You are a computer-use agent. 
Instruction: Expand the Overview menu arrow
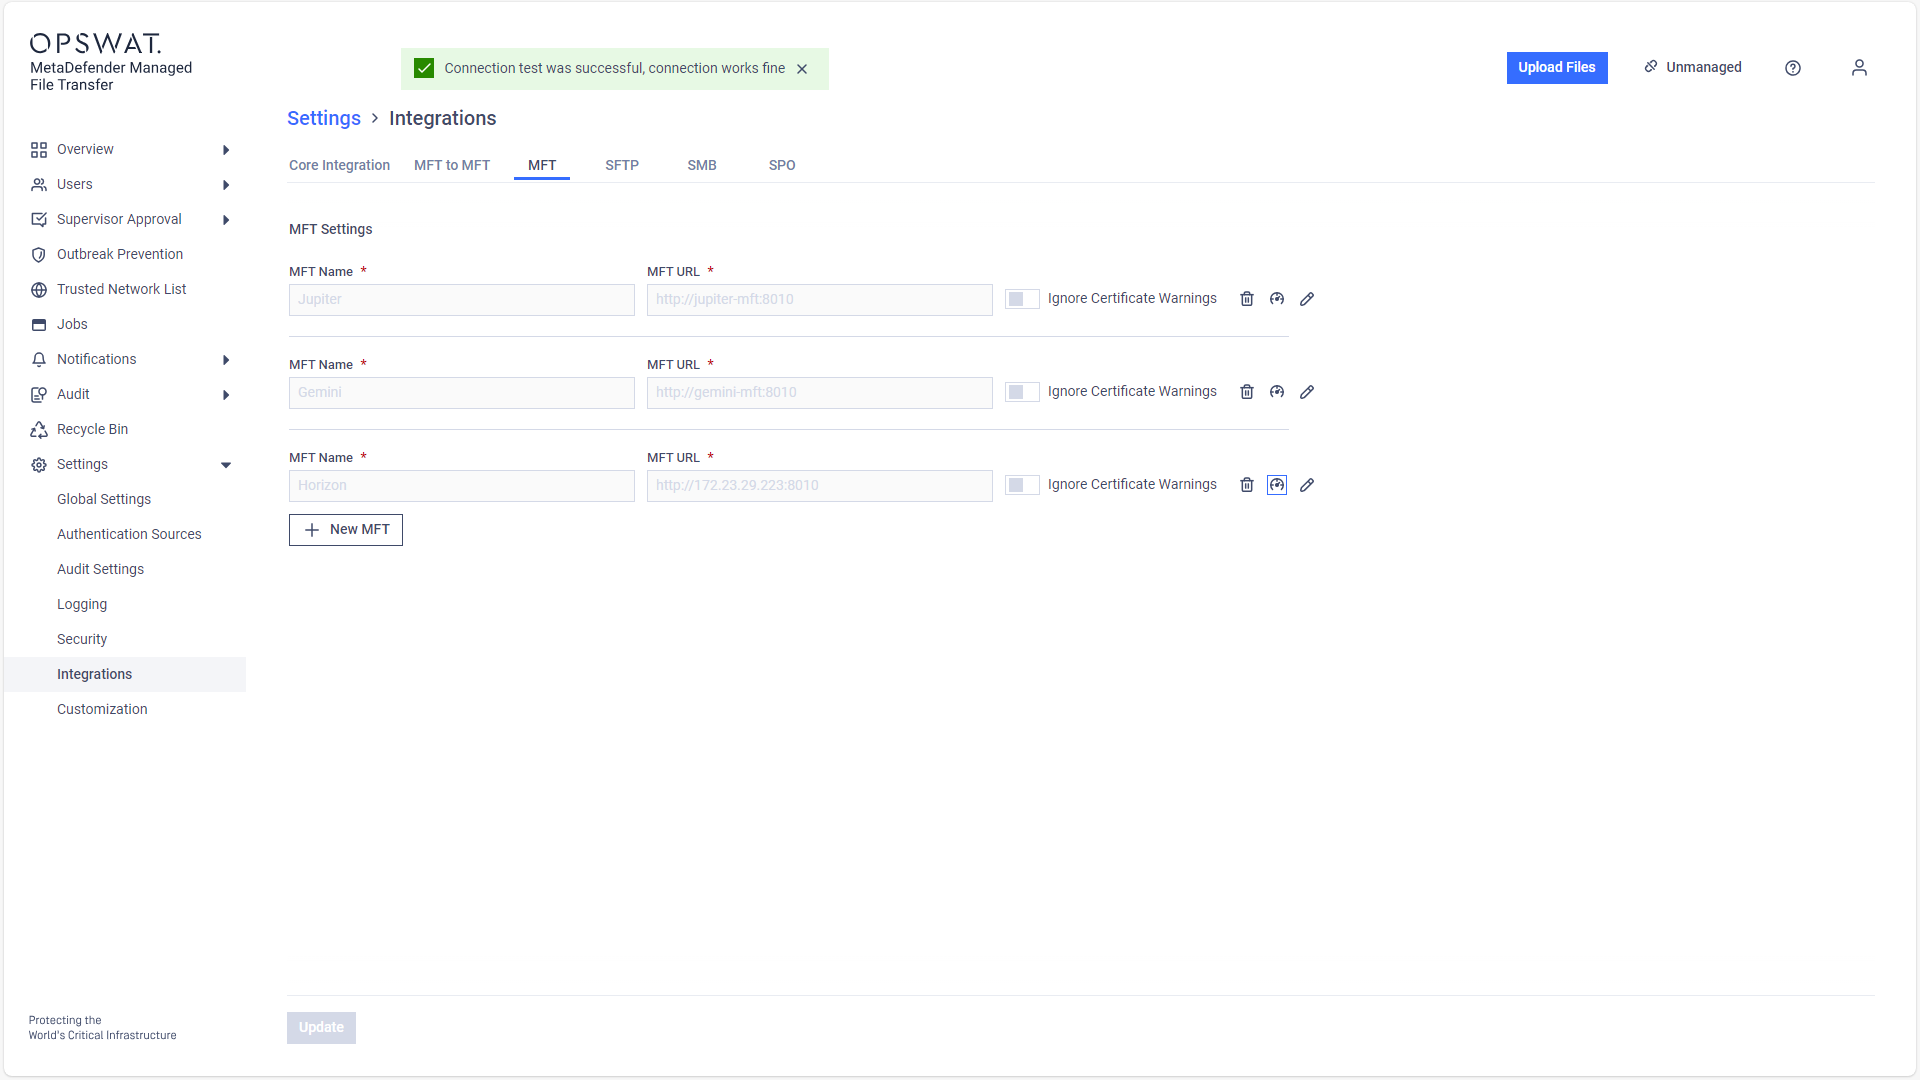[226, 150]
